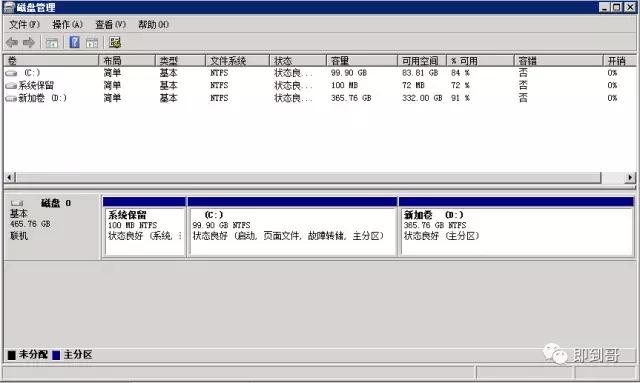Viewport: 640px width, 383px height.
Task: Click the 磁盘管理 title bar app icon
Action: click(x=9, y=7)
